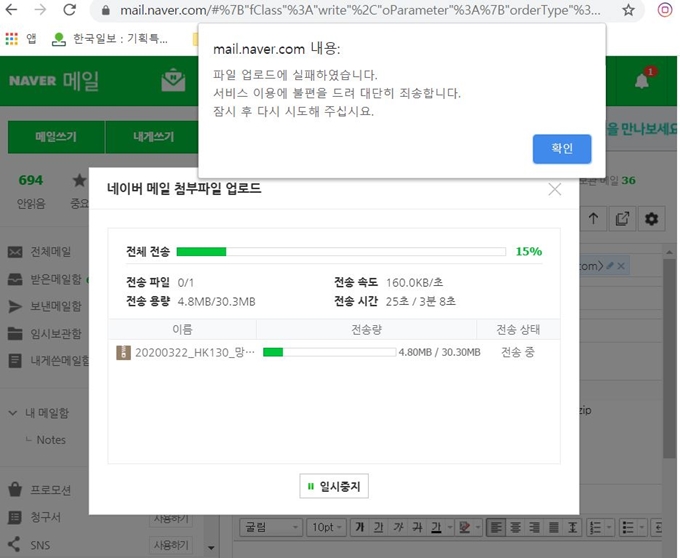Insert a numbered list
Screen dimensions: 680x558
coord(596,527)
